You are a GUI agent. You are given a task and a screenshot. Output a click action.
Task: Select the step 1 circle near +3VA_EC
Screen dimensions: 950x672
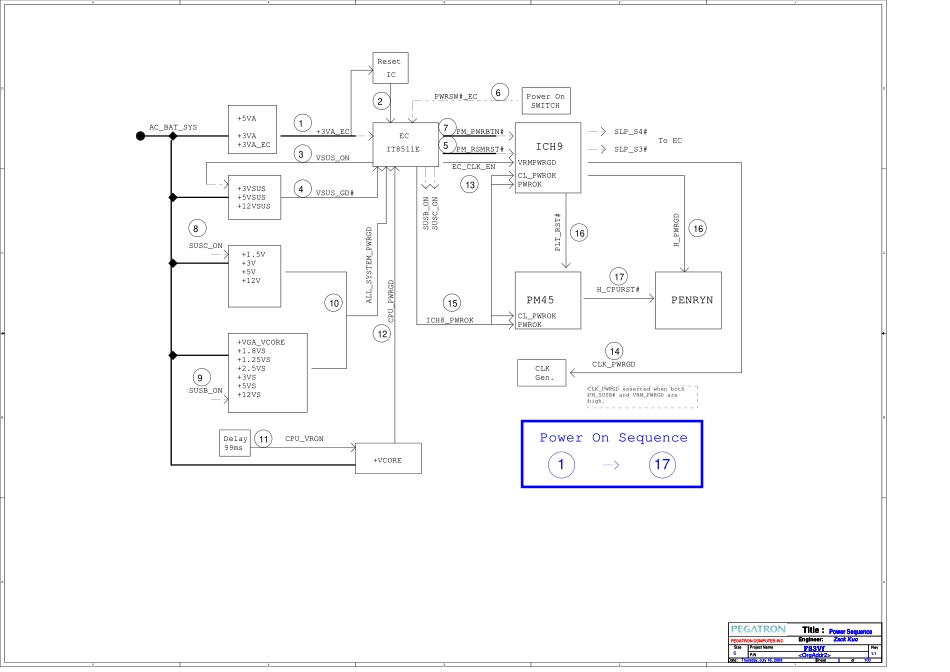point(302,123)
